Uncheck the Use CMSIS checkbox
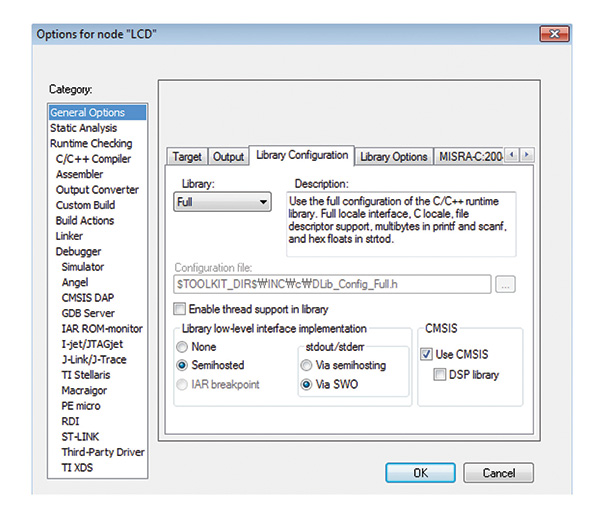Viewport: 600px width, 531px height. tap(427, 354)
